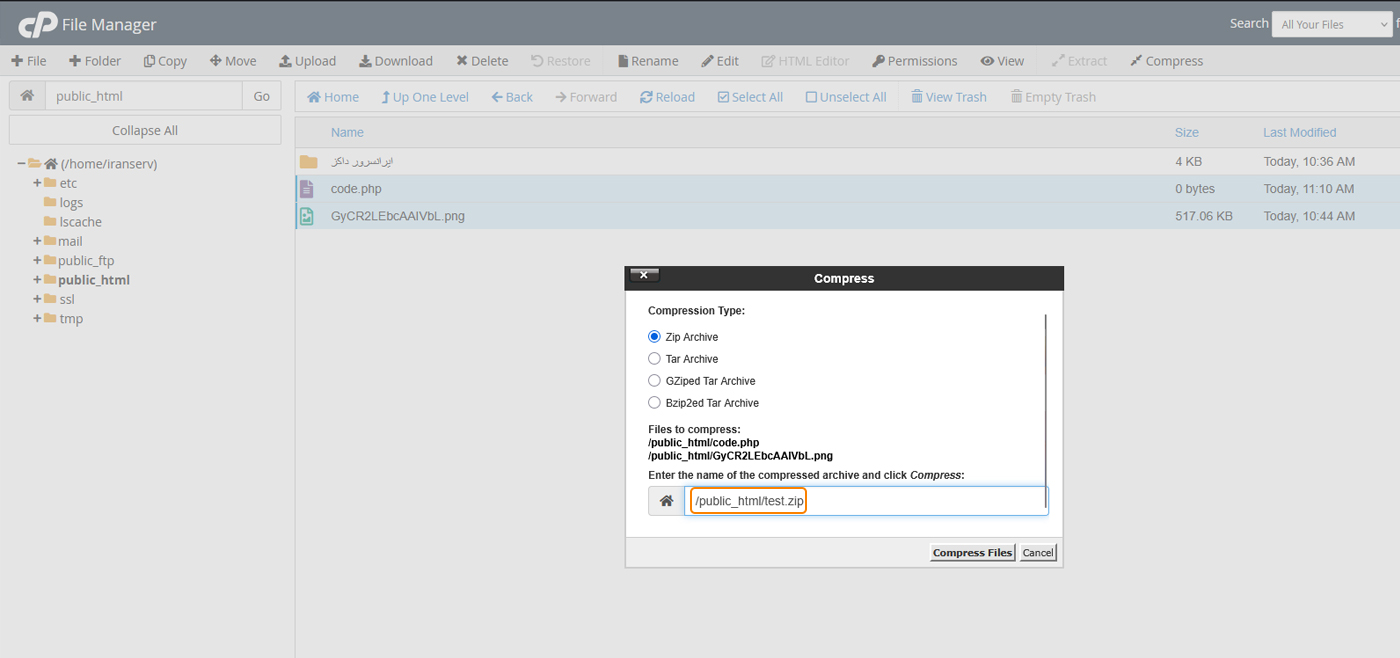Click the Upload toolbar icon
This screenshot has height=658, width=1400.
[285, 61]
